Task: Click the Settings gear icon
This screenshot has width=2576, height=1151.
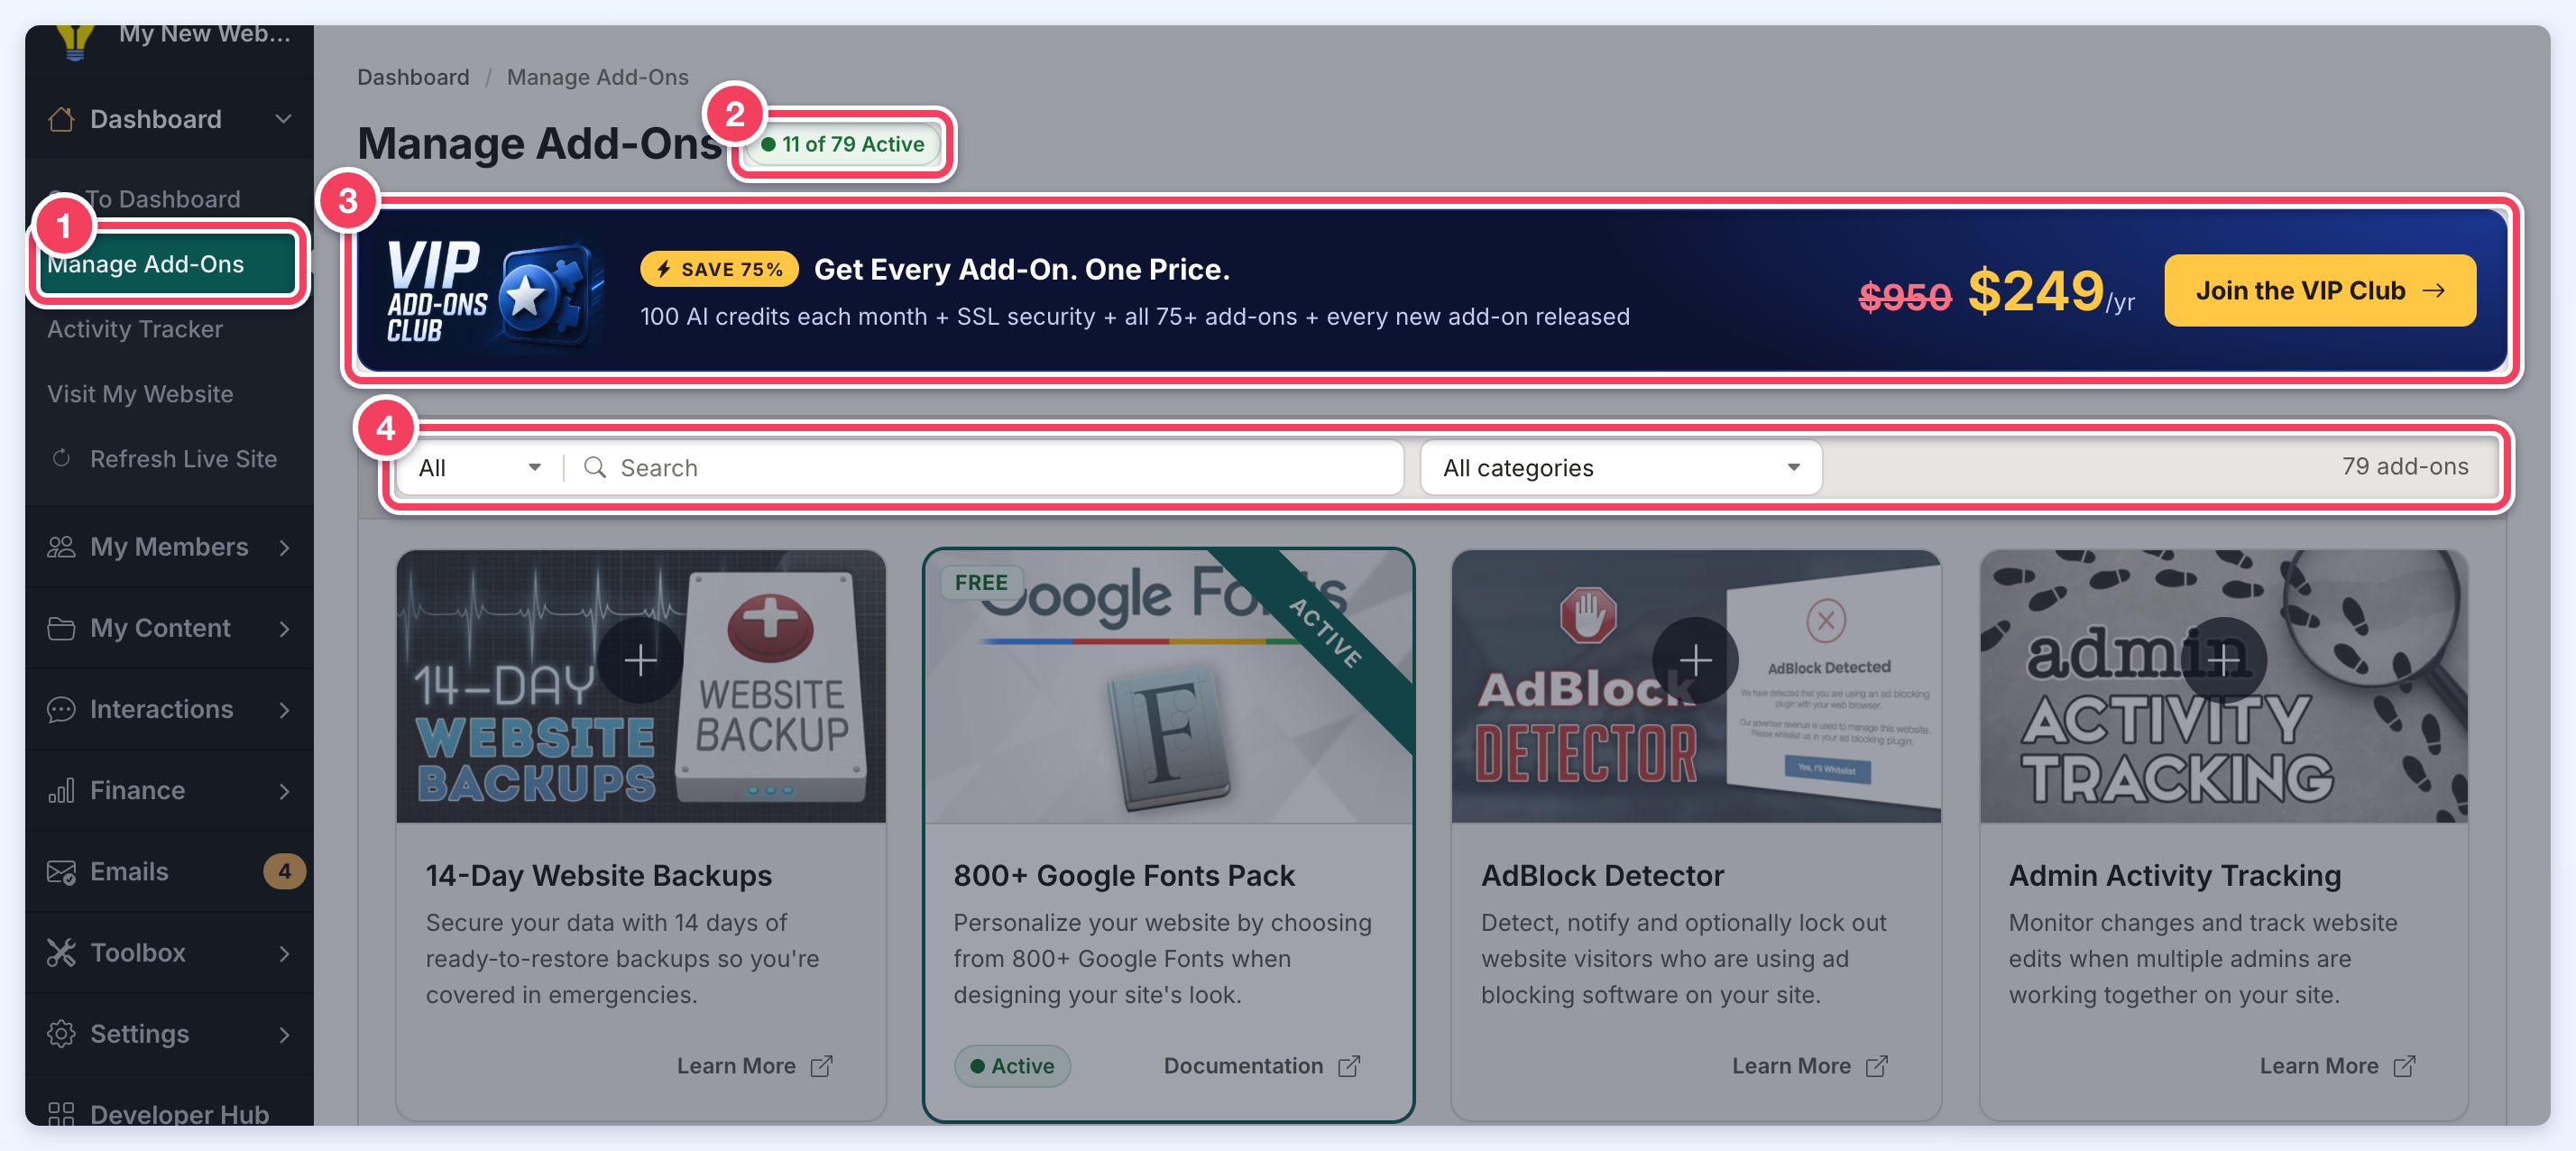Action: coord(61,1034)
